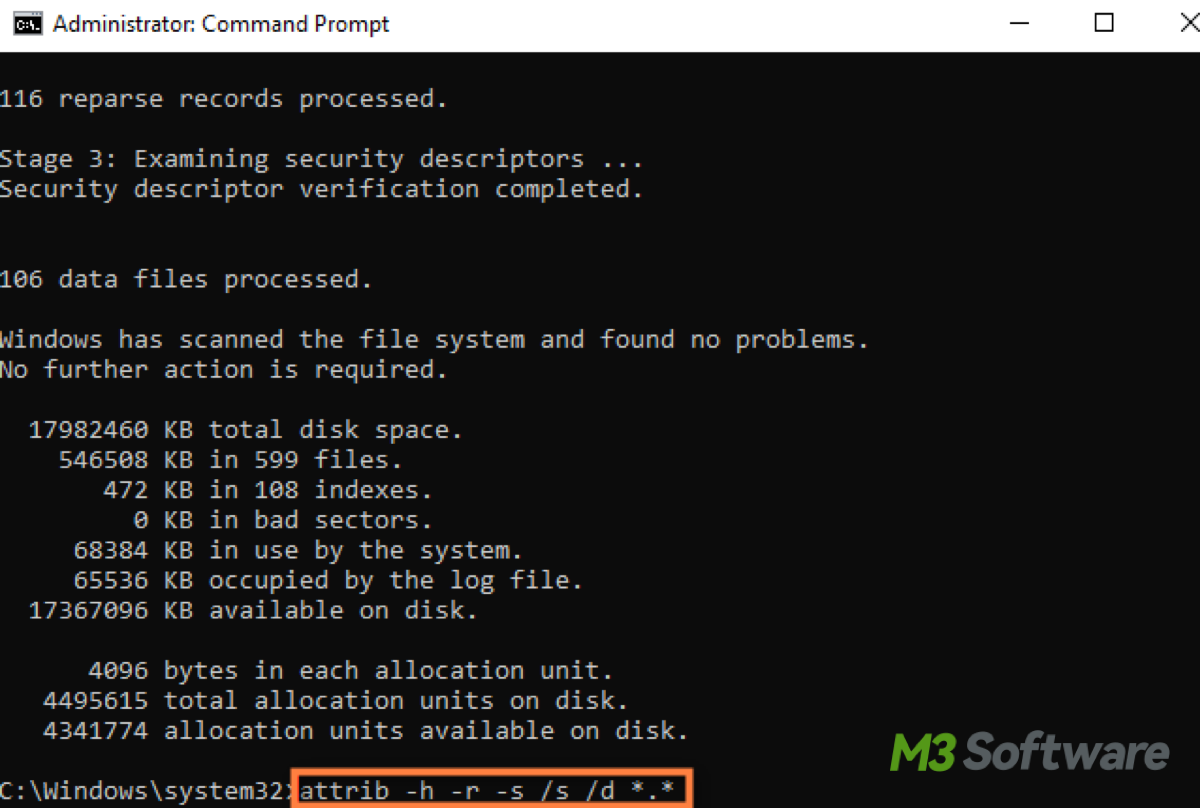Click the highlighted attrib command text

coord(494,792)
